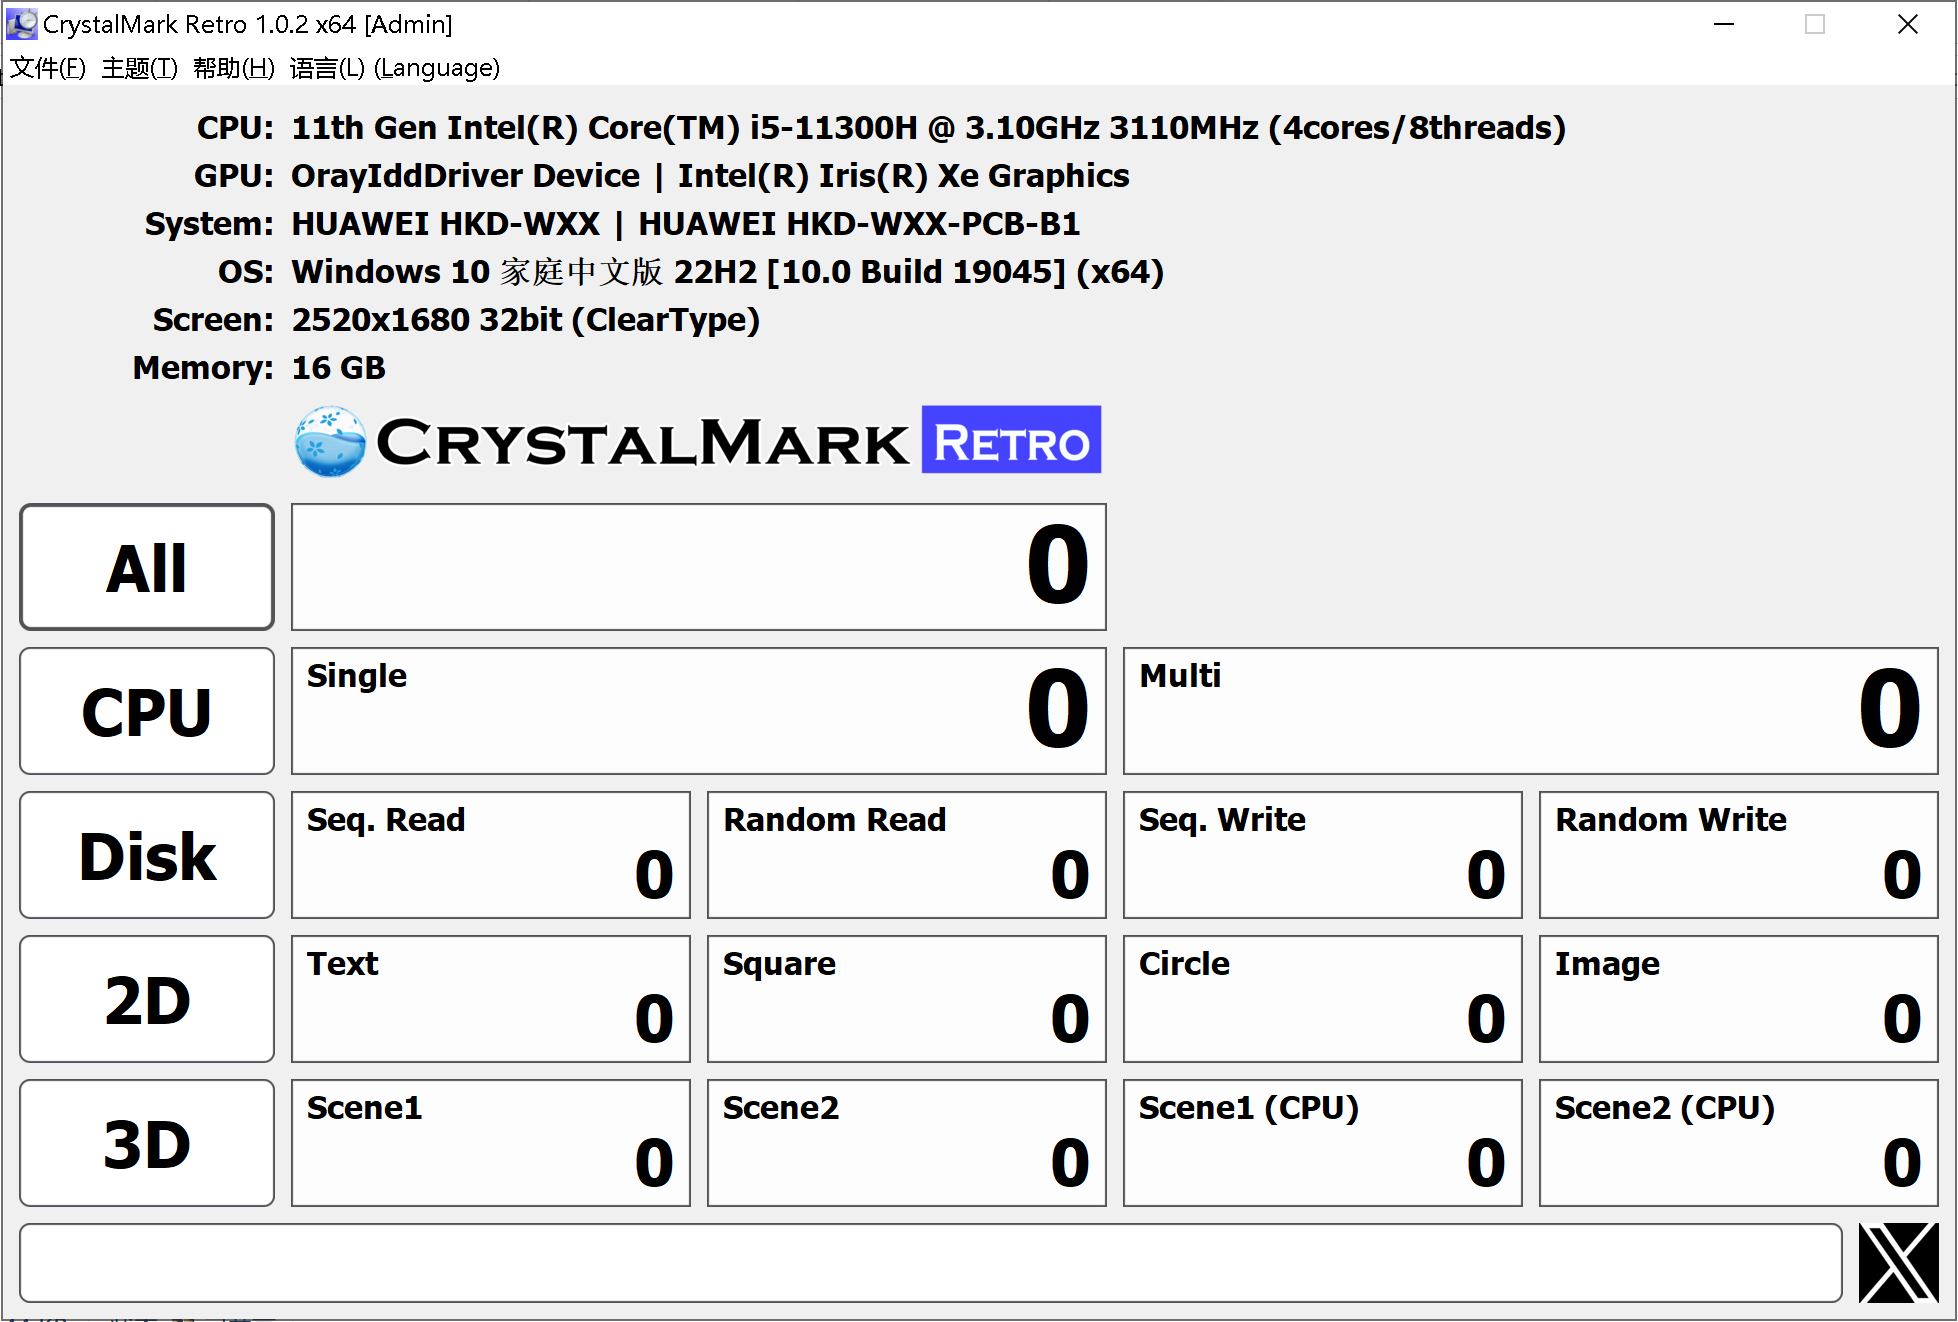This screenshot has width=1958, height=1322.
Task: Click the Image 2D score box
Action: 1739,999
